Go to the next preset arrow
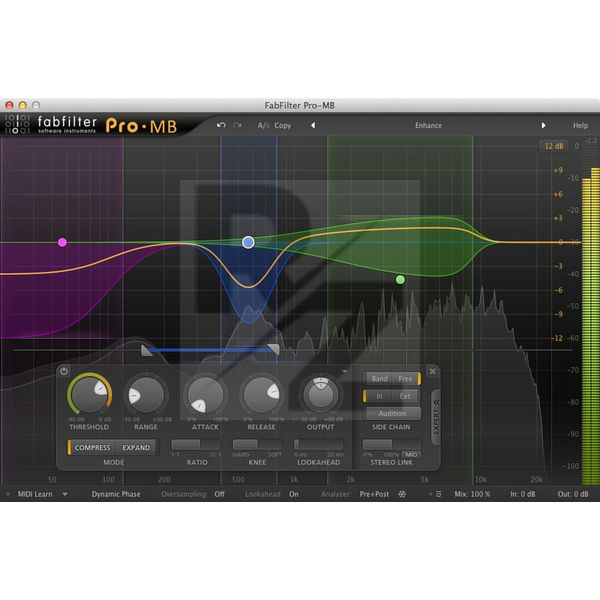This screenshot has height=600, width=600. (543, 125)
